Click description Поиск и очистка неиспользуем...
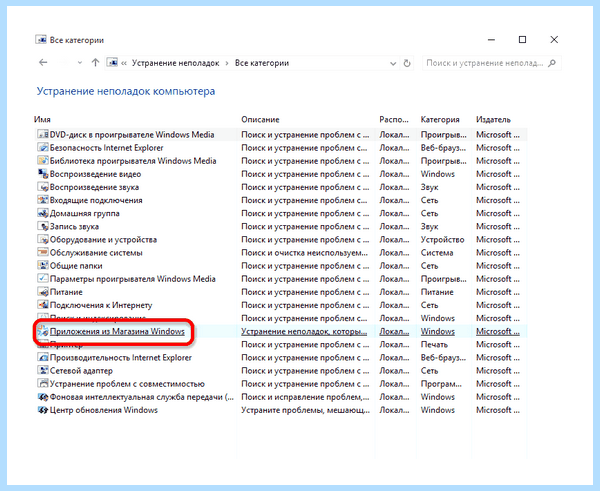600x491 pixels. 305,253
